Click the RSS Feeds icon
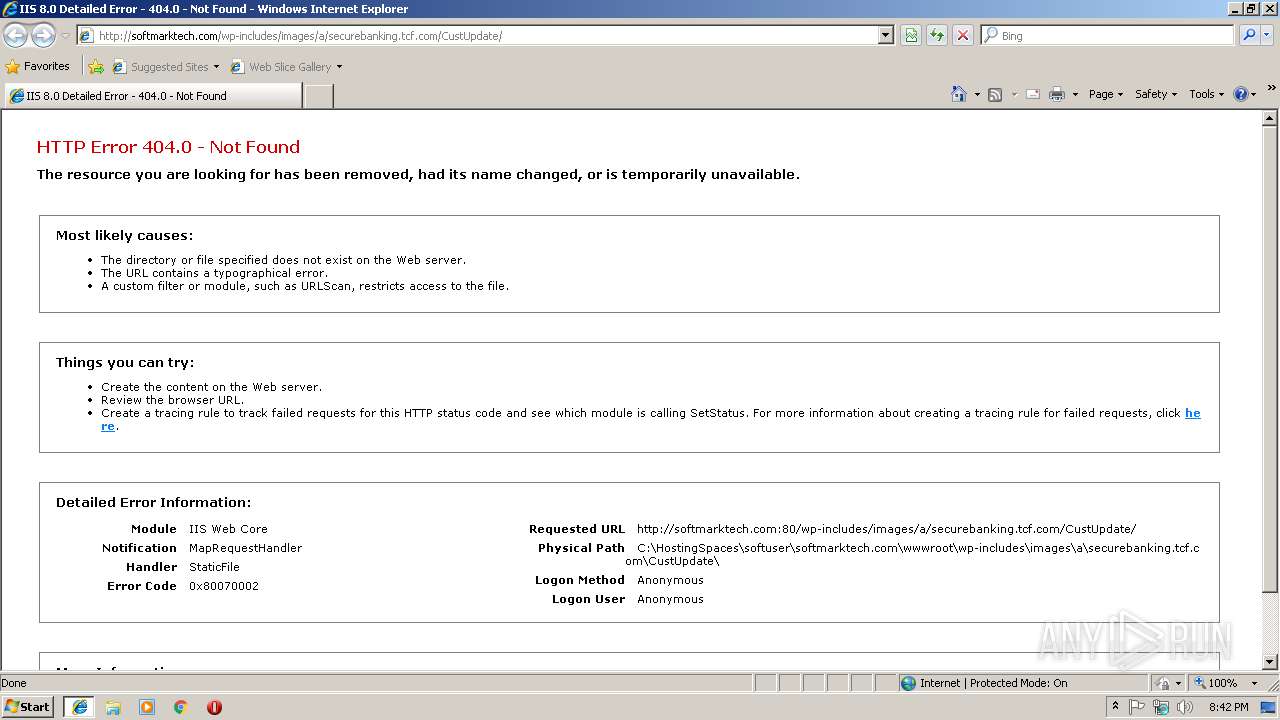1280x720 pixels. pos(995,94)
